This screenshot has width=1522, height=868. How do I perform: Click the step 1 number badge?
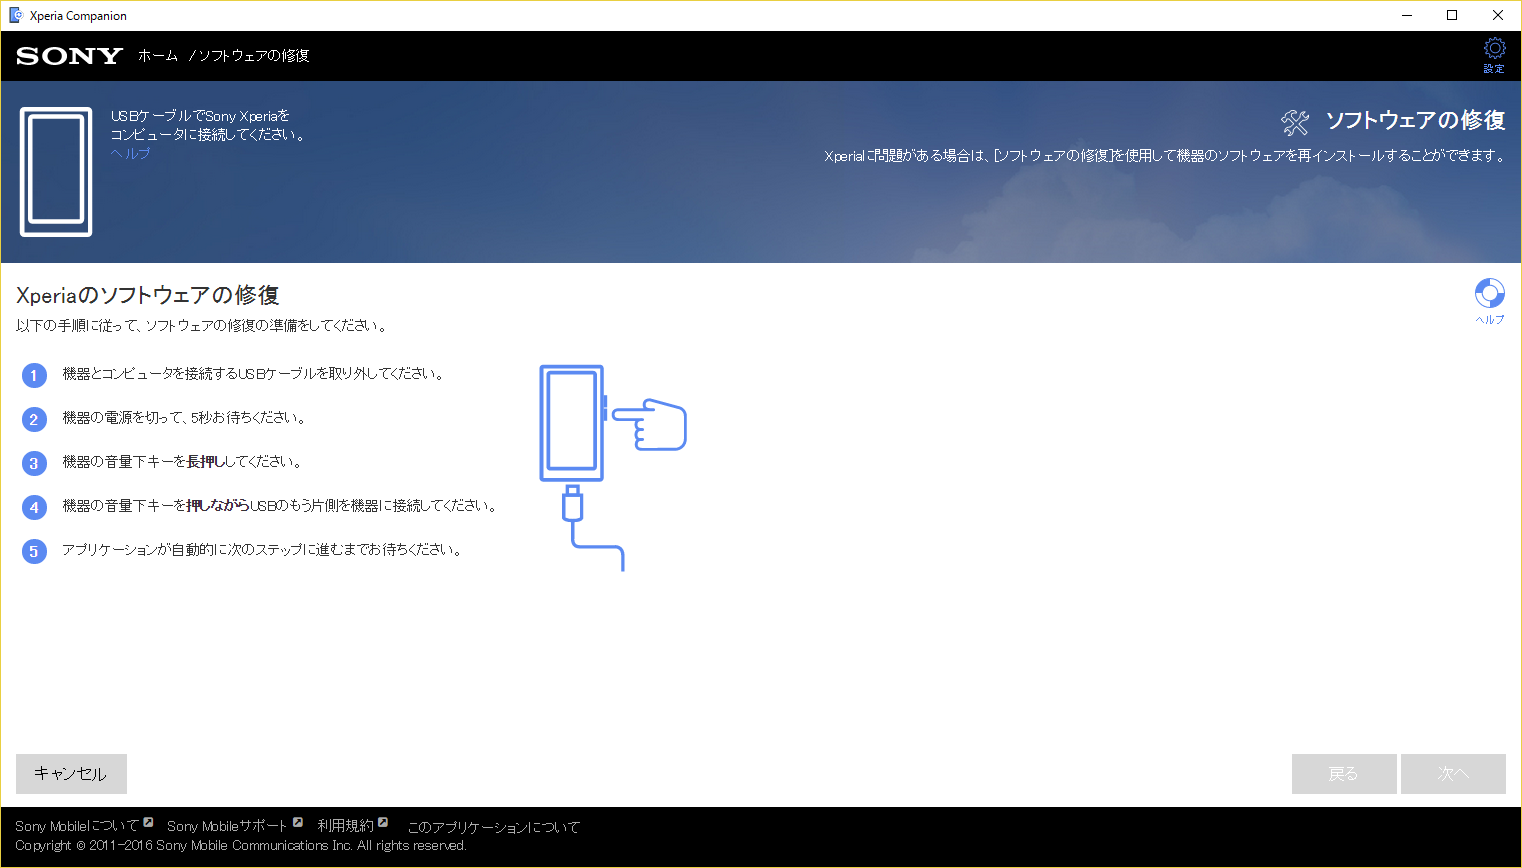[34, 375]
